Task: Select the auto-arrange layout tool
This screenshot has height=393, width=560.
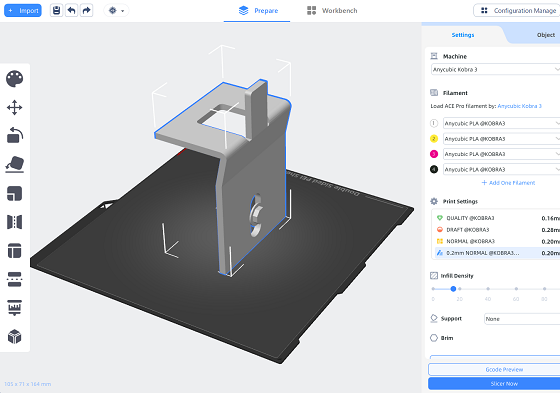Action: [15, 250]
